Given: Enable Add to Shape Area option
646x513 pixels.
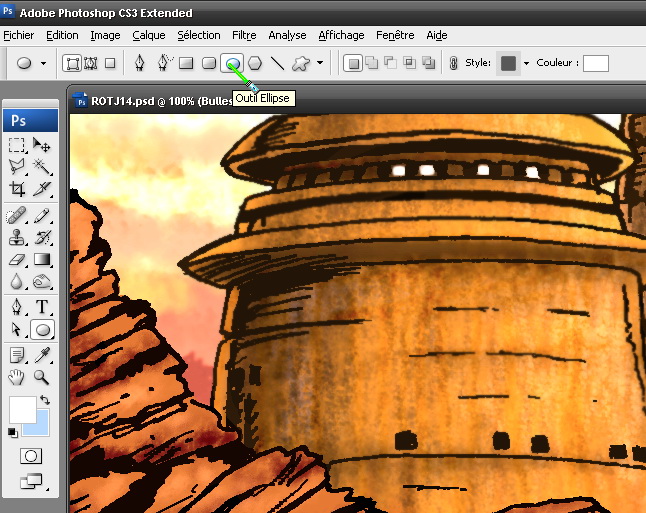Looking at the screenshot, I should 372,63.
